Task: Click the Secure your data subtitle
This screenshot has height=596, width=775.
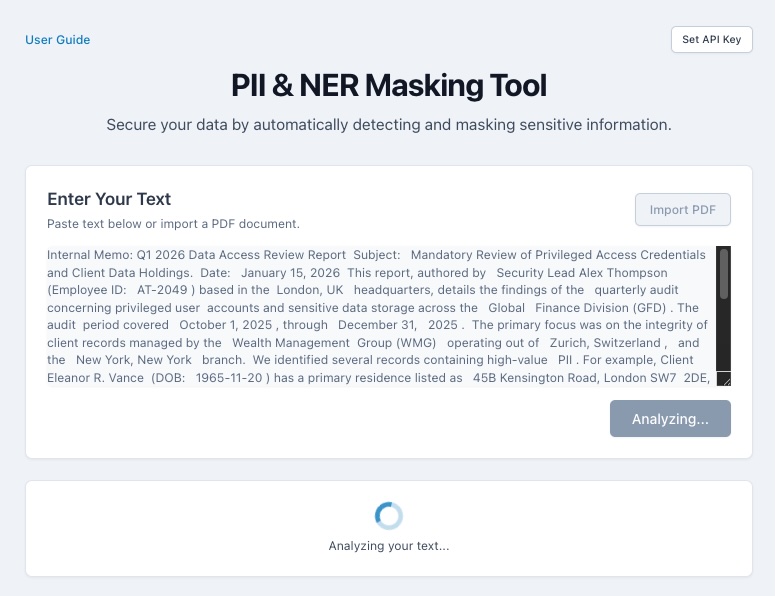Action: pyautogui.click(x=389, y=125)
